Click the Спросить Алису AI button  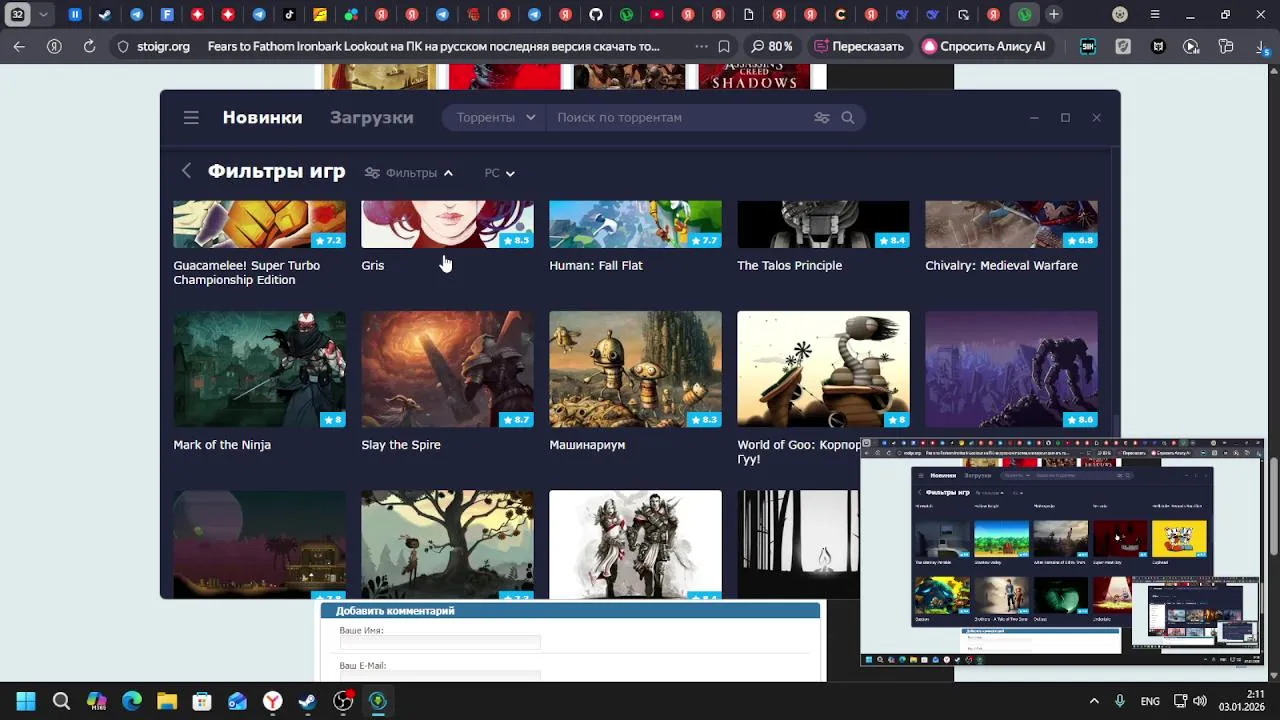tap(984, 46)
